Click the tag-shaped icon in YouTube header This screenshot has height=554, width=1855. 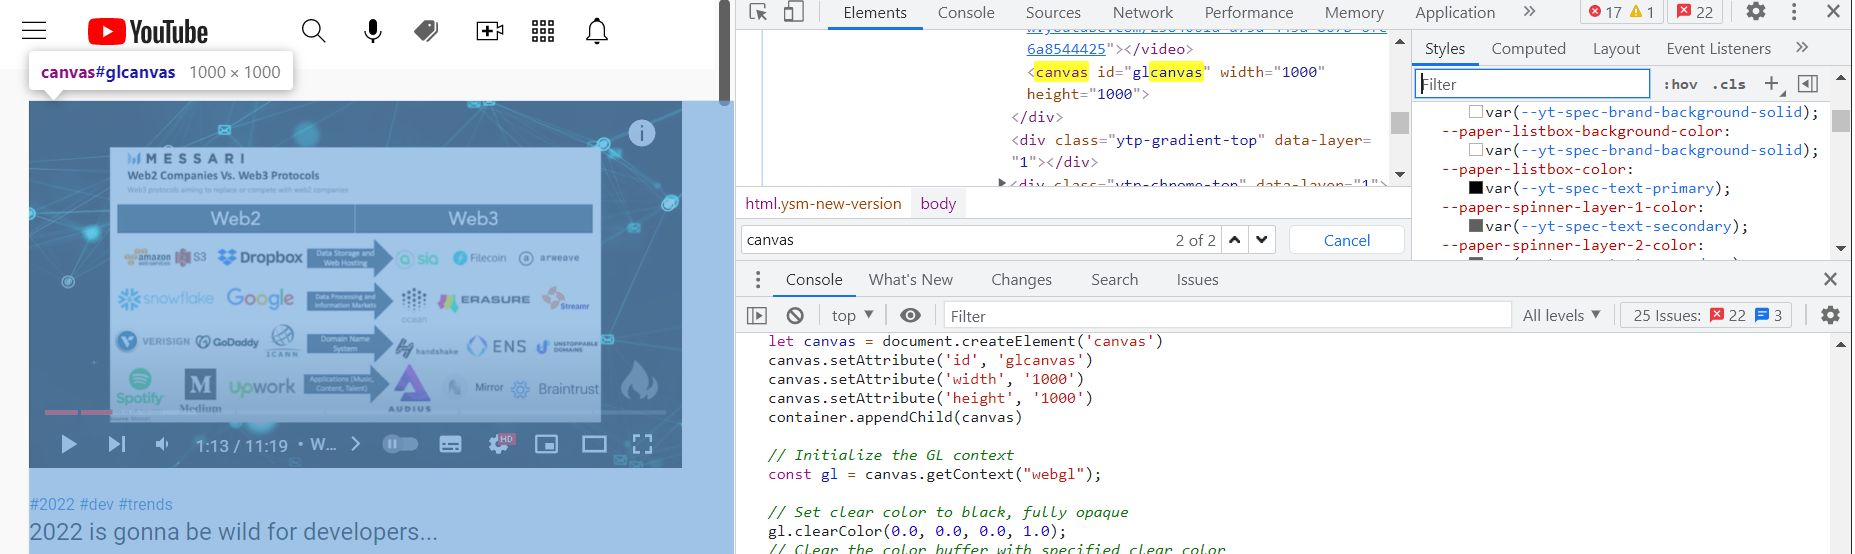tap(427, 31)
